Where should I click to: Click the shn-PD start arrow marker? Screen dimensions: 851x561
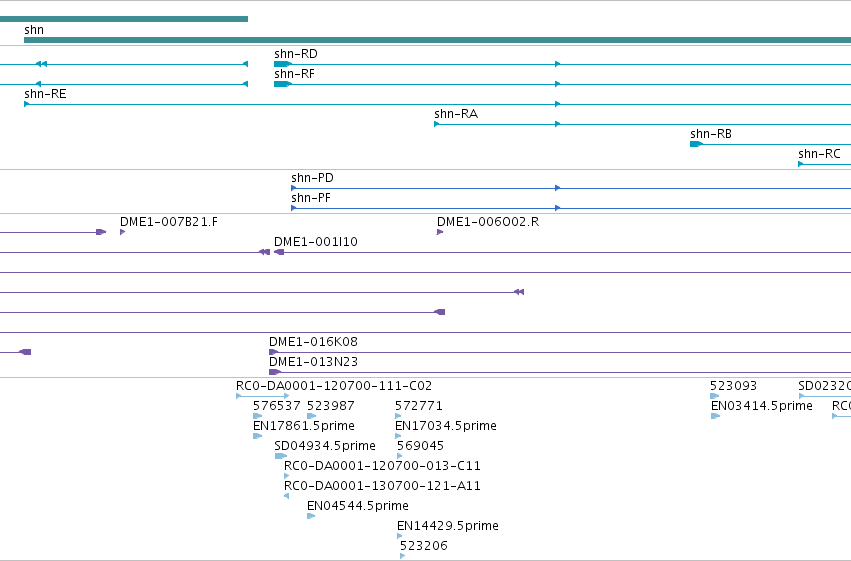tap(294, 188)
